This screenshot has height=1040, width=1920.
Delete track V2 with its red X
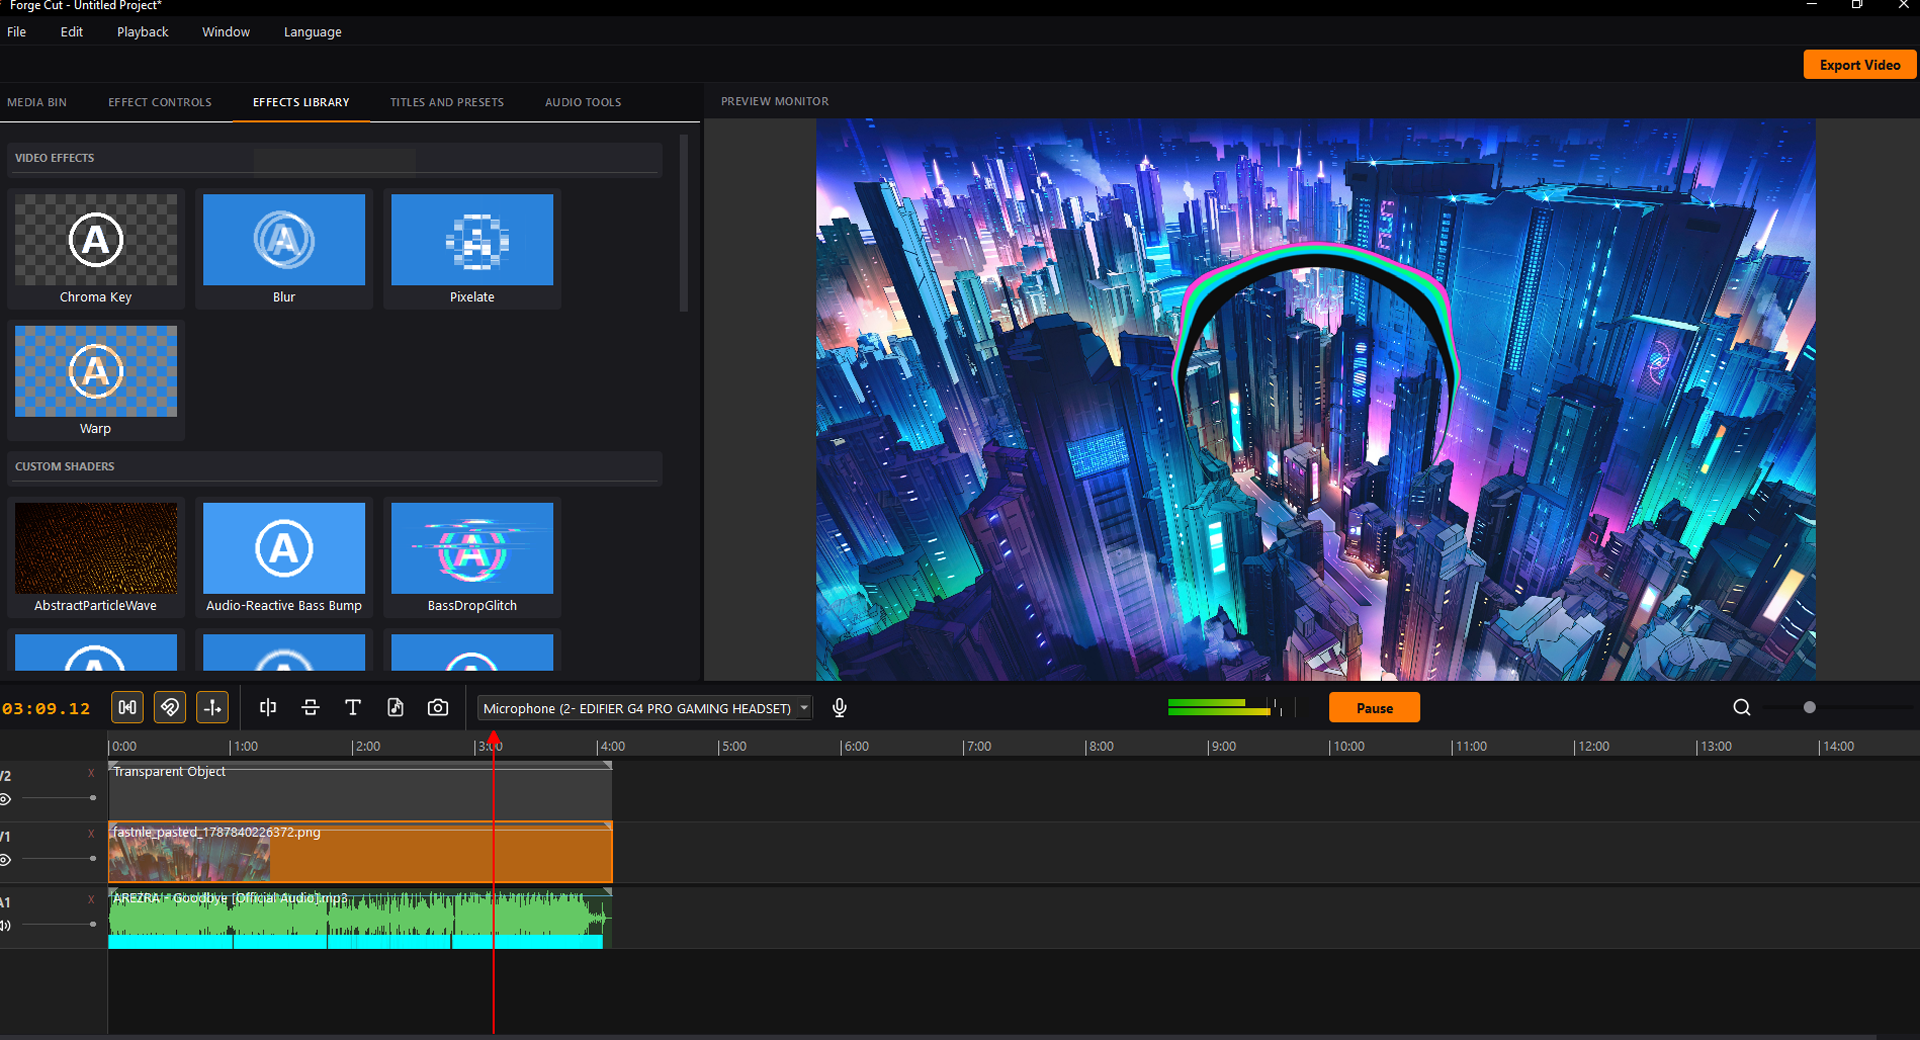coord(91,773)
